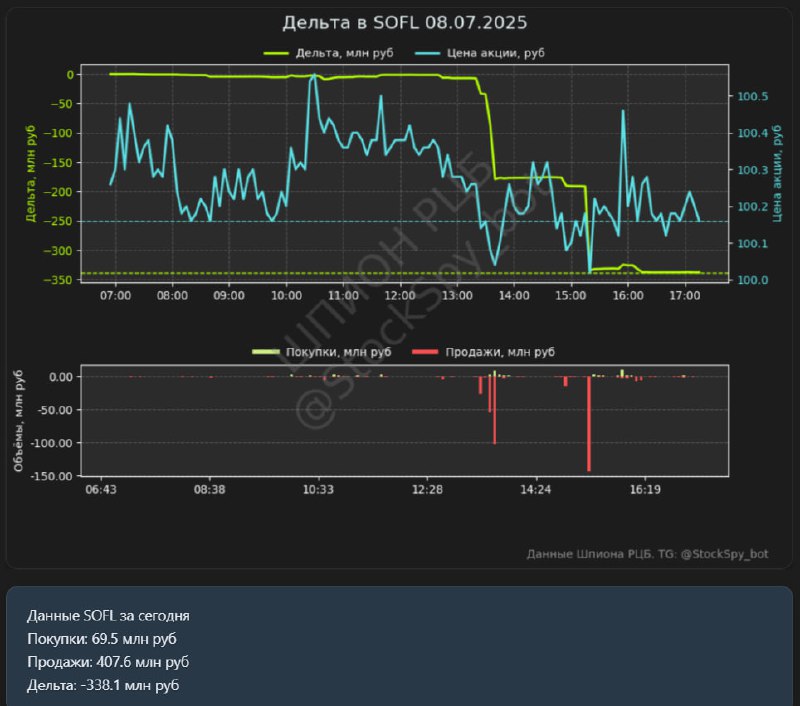Click the tallest red sales bar in volume chart
Viewport: 800px width, 706px height.
[589, 423]
